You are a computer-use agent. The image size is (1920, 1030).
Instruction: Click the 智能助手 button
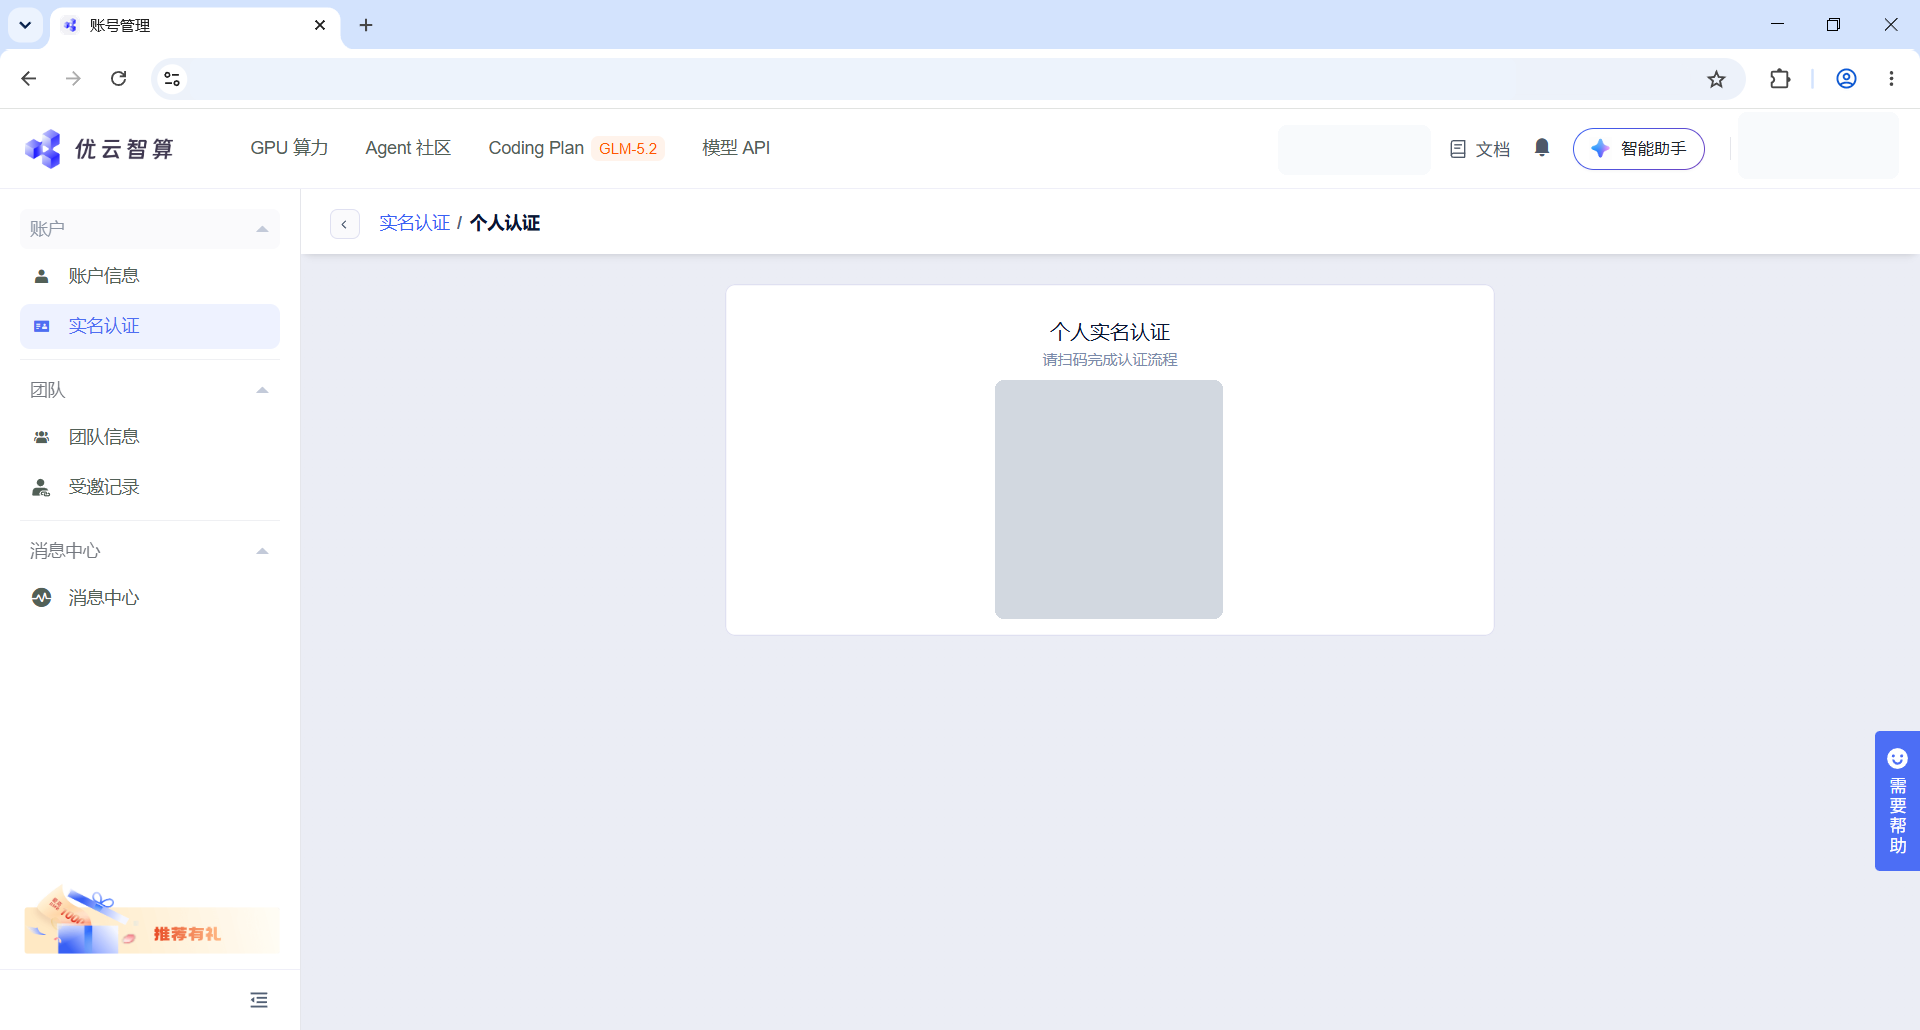click(x=1638, y=149)
